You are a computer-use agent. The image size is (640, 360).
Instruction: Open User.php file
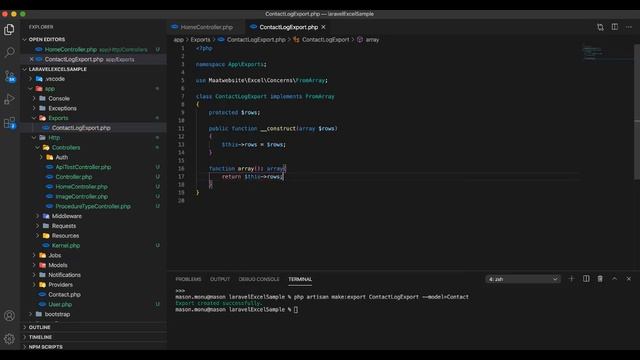[93, 304]
